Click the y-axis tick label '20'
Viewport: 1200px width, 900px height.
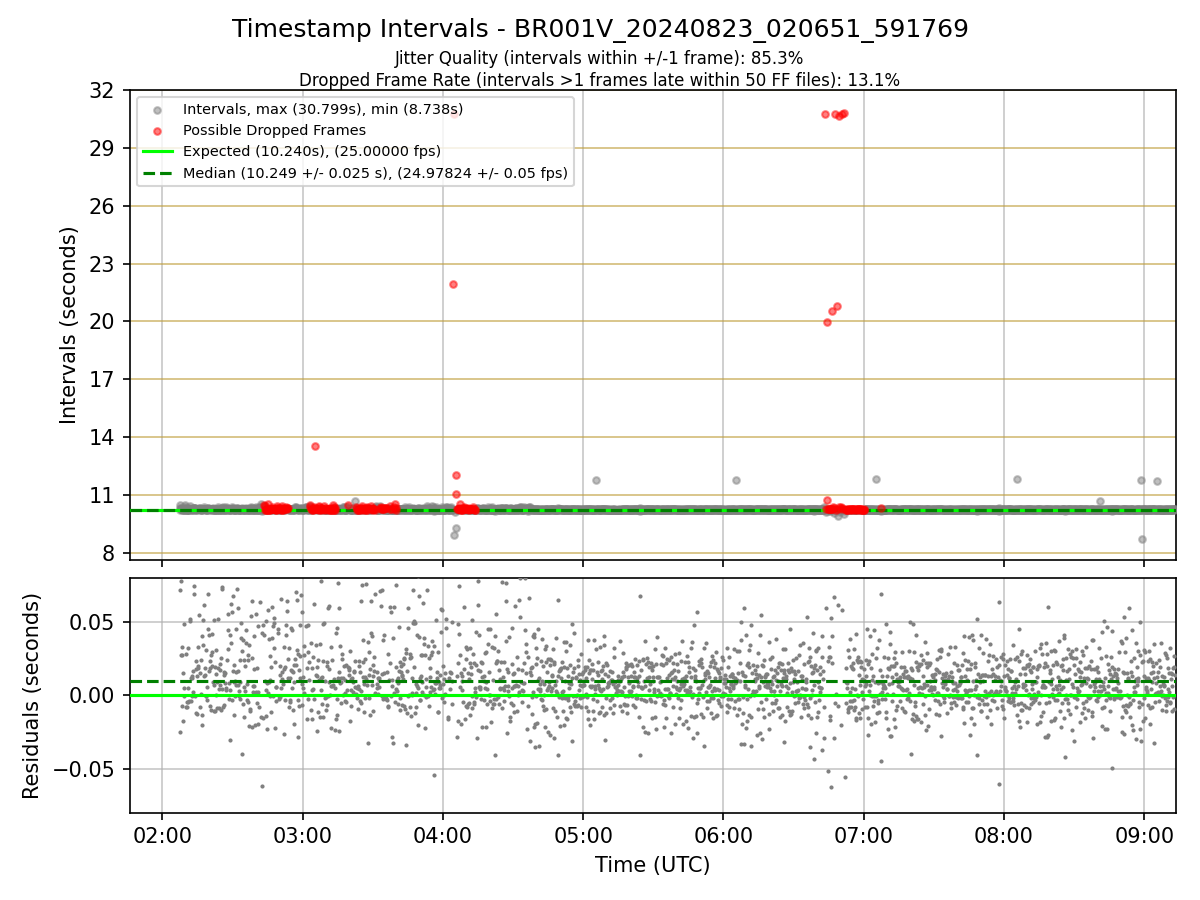click(x=102, y=322)
